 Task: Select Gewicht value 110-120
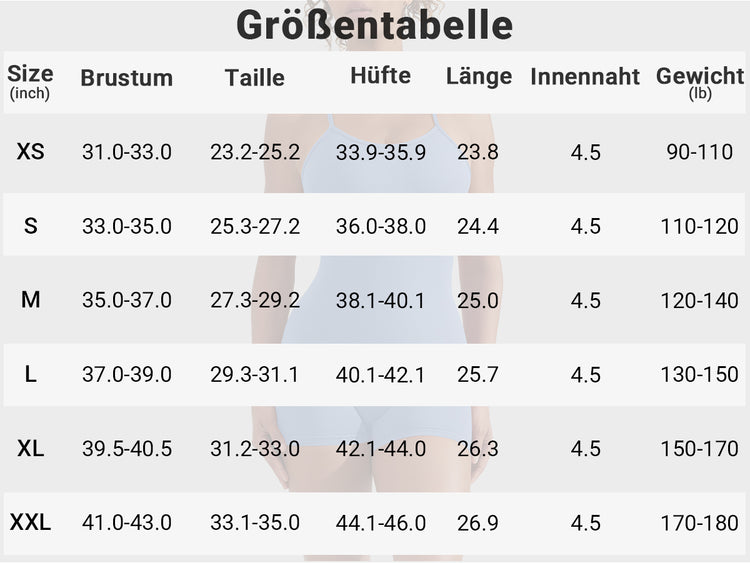point(699,226)
